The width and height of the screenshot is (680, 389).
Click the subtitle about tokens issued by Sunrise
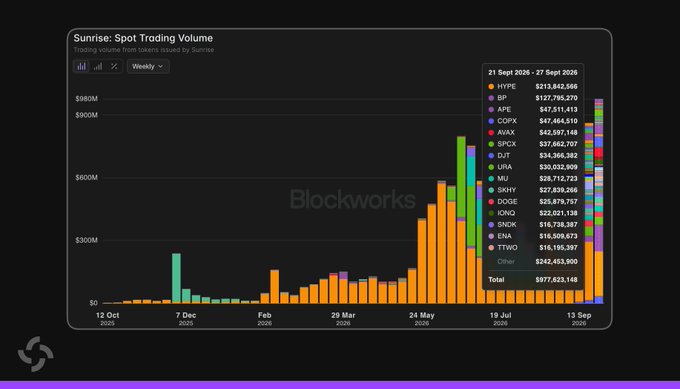(144, 50)
